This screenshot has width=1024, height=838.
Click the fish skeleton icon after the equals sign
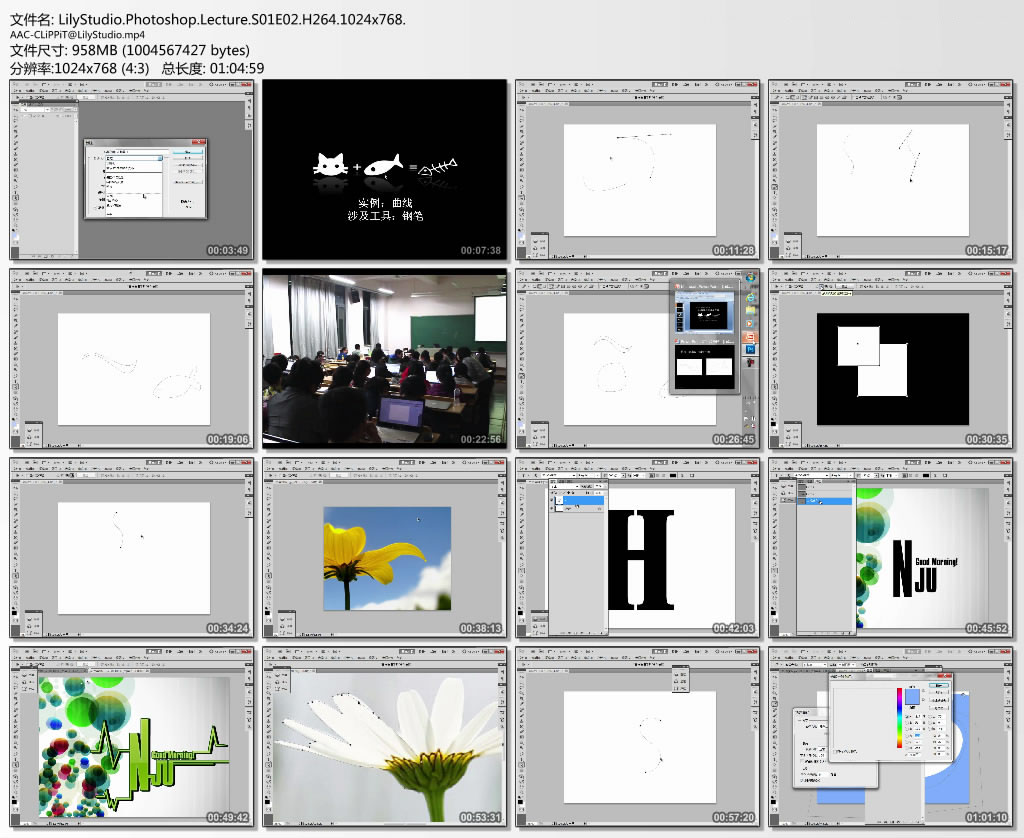pyautogui.click(x=438, y=166)
